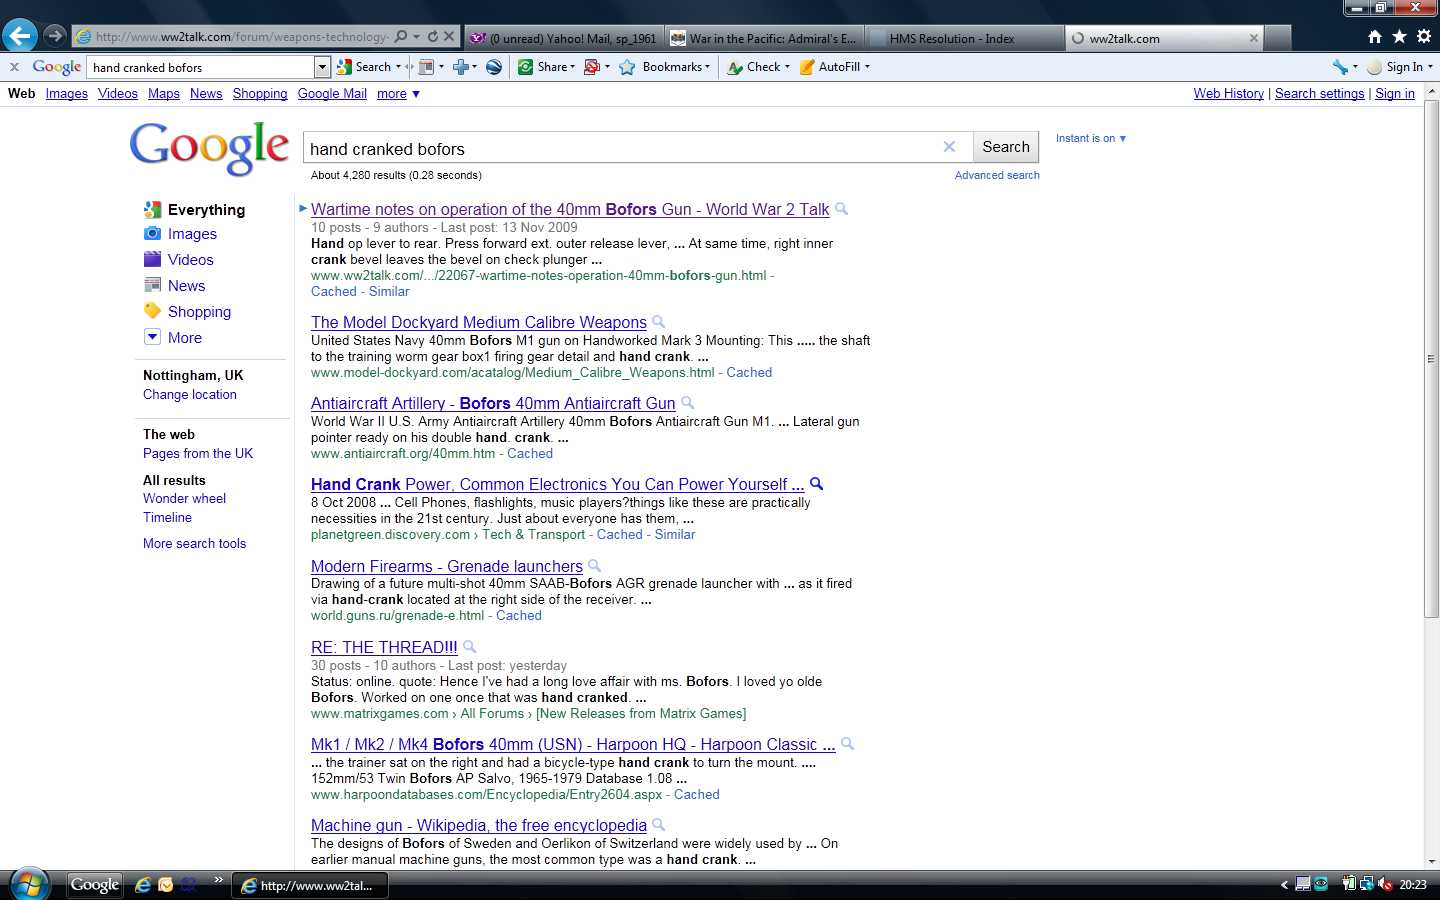1440x900 pixels.
Task: Open address bar search dropdown arrow
Action: tap(416, 37)
